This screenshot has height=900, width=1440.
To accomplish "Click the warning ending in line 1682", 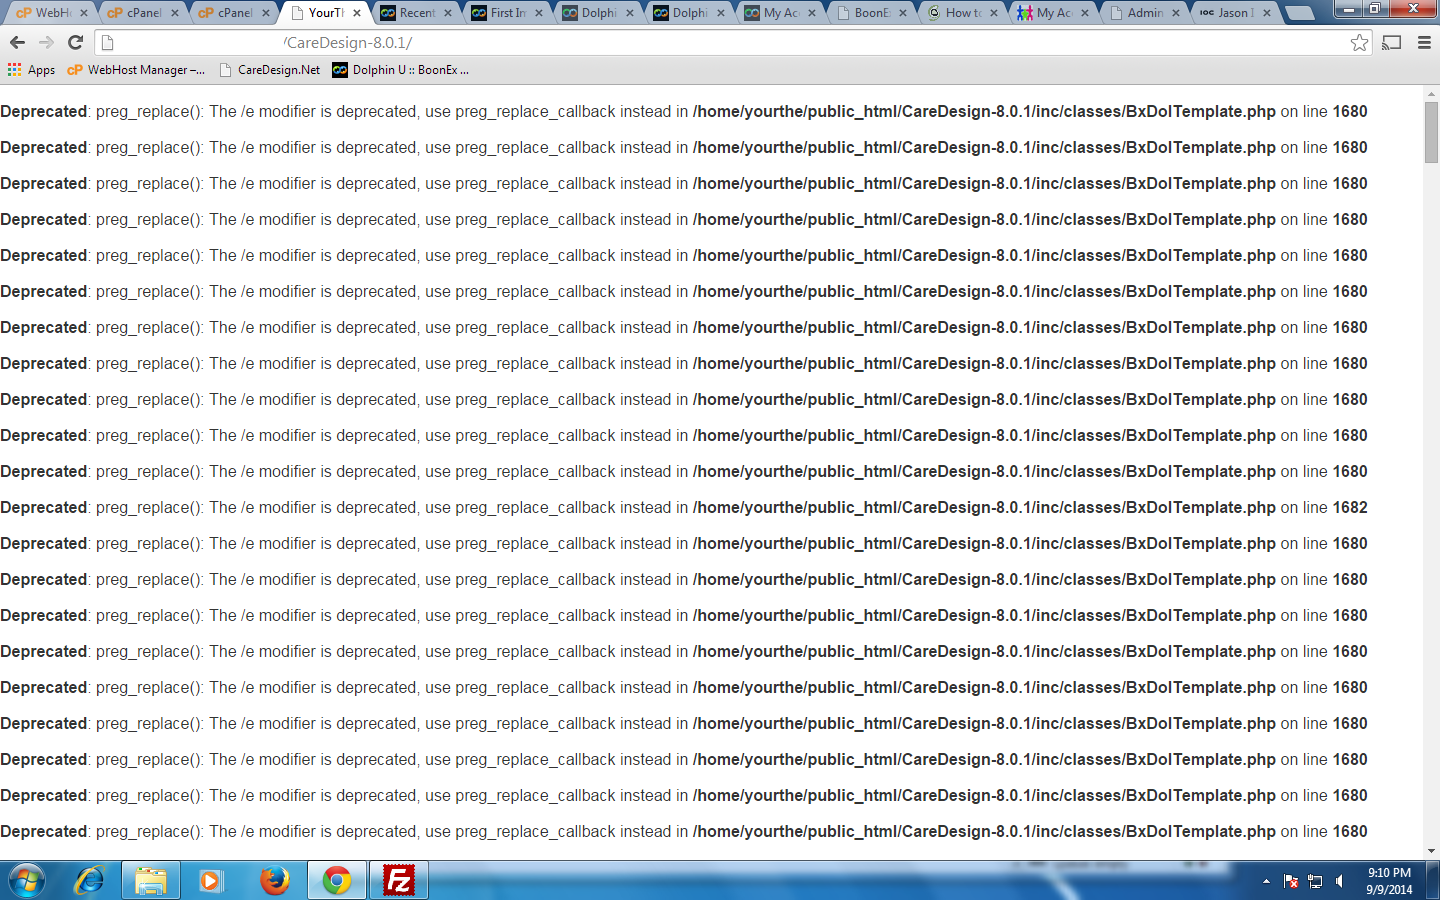I will coord(684,507).
